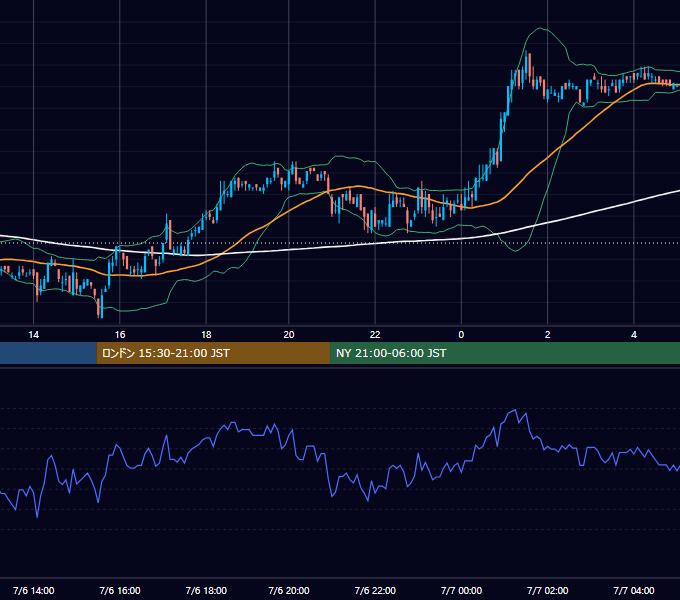Click the 18 hour axis label

tap(206, 335)
